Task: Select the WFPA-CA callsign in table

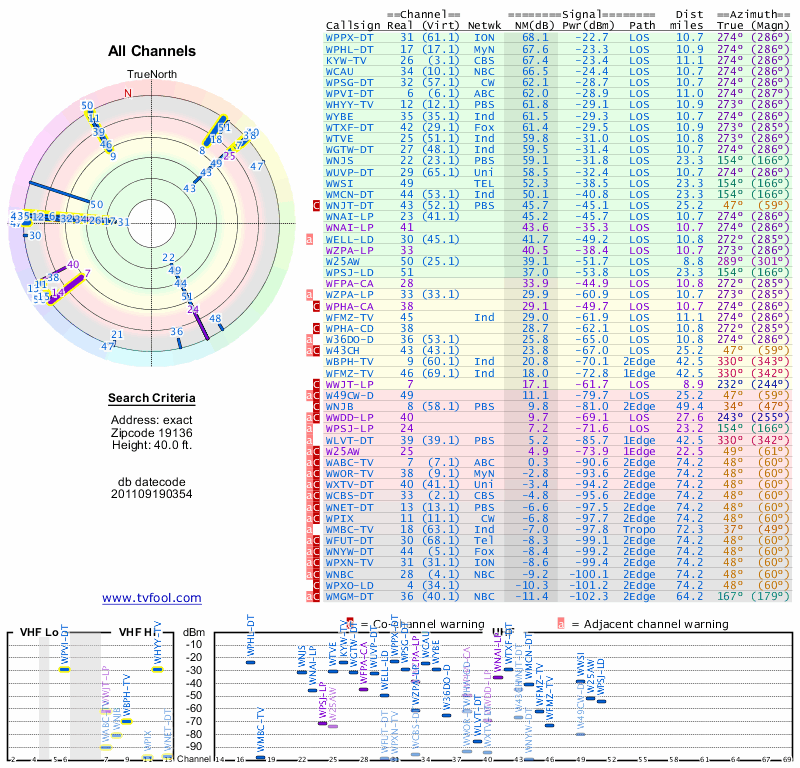Action: [x=349, y=283]
